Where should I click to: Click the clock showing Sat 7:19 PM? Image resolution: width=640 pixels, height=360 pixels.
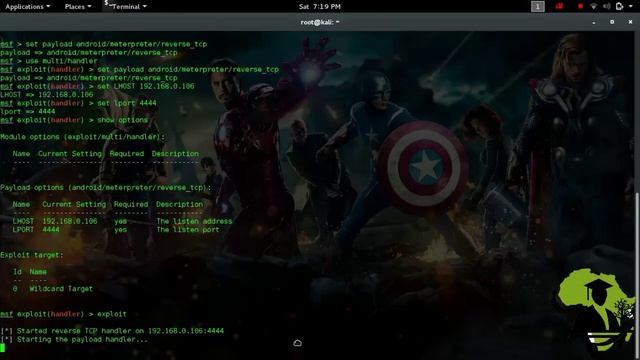click(320, 7)
